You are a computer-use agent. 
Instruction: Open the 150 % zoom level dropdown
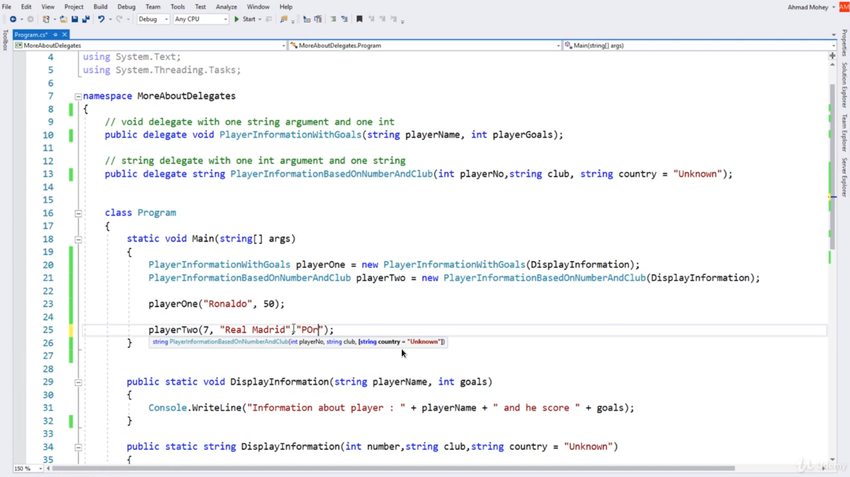pyautogui.click(x=28, y=468)
